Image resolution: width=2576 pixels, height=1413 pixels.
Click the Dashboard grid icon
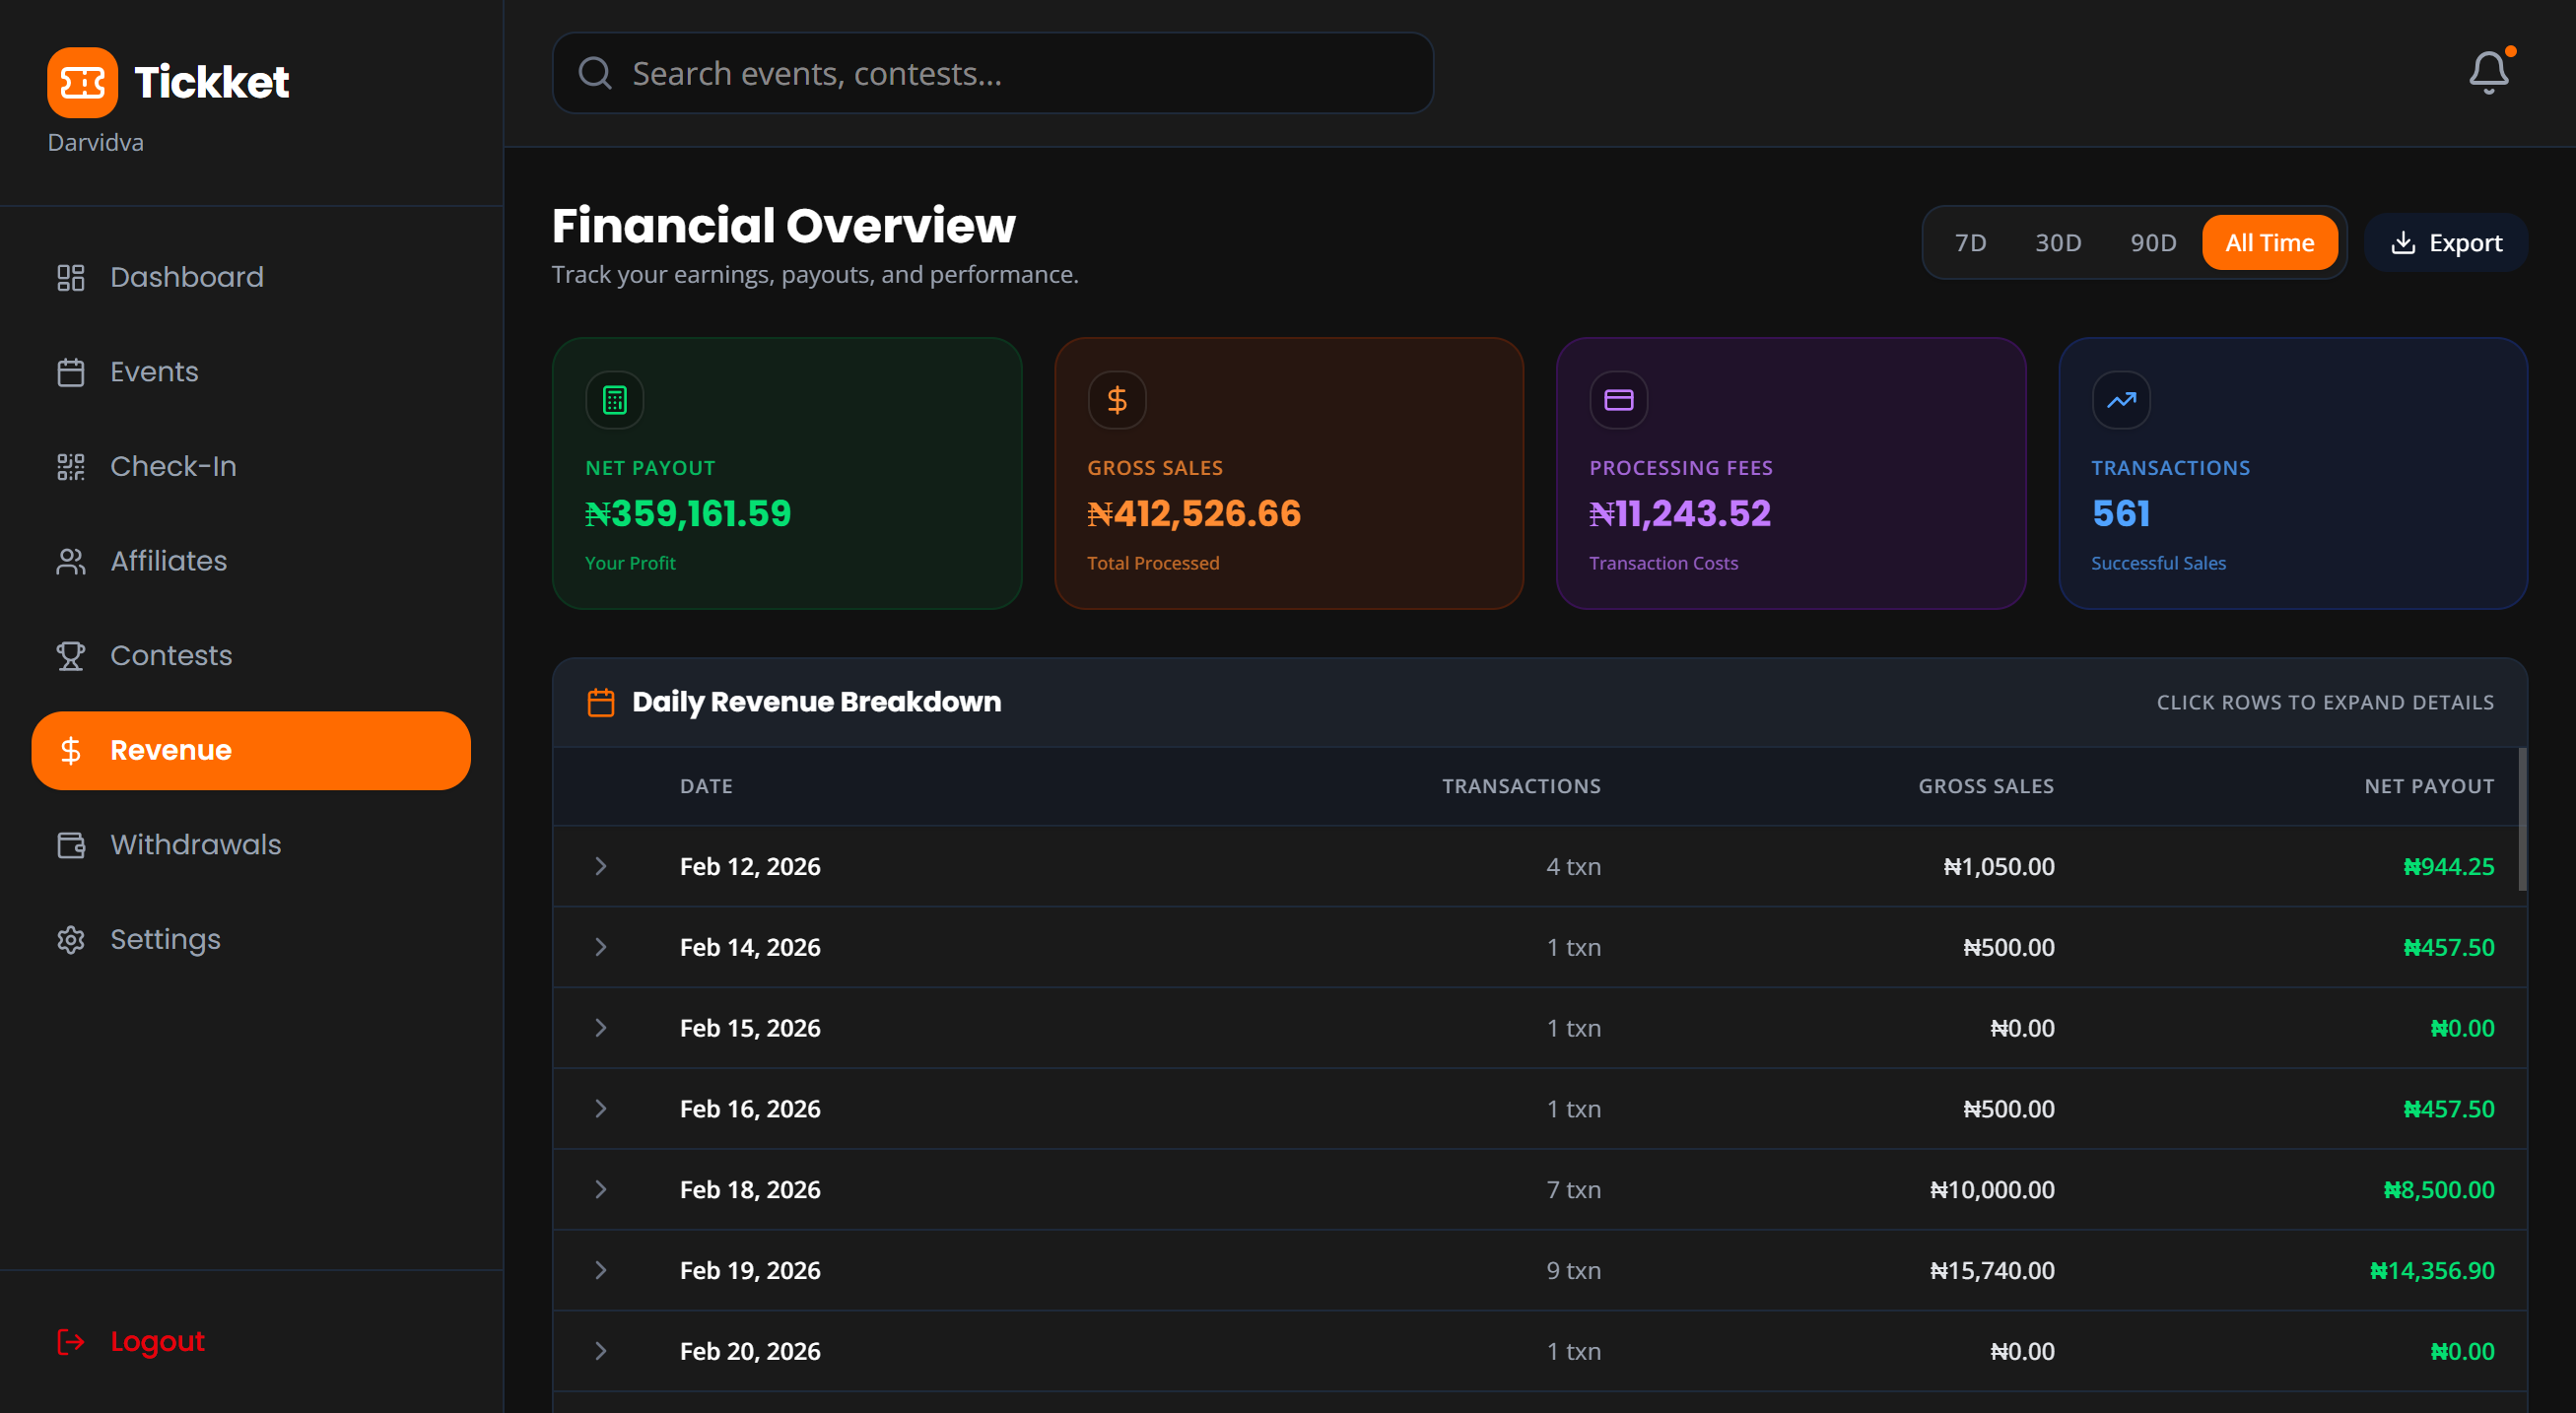(70, 277)
